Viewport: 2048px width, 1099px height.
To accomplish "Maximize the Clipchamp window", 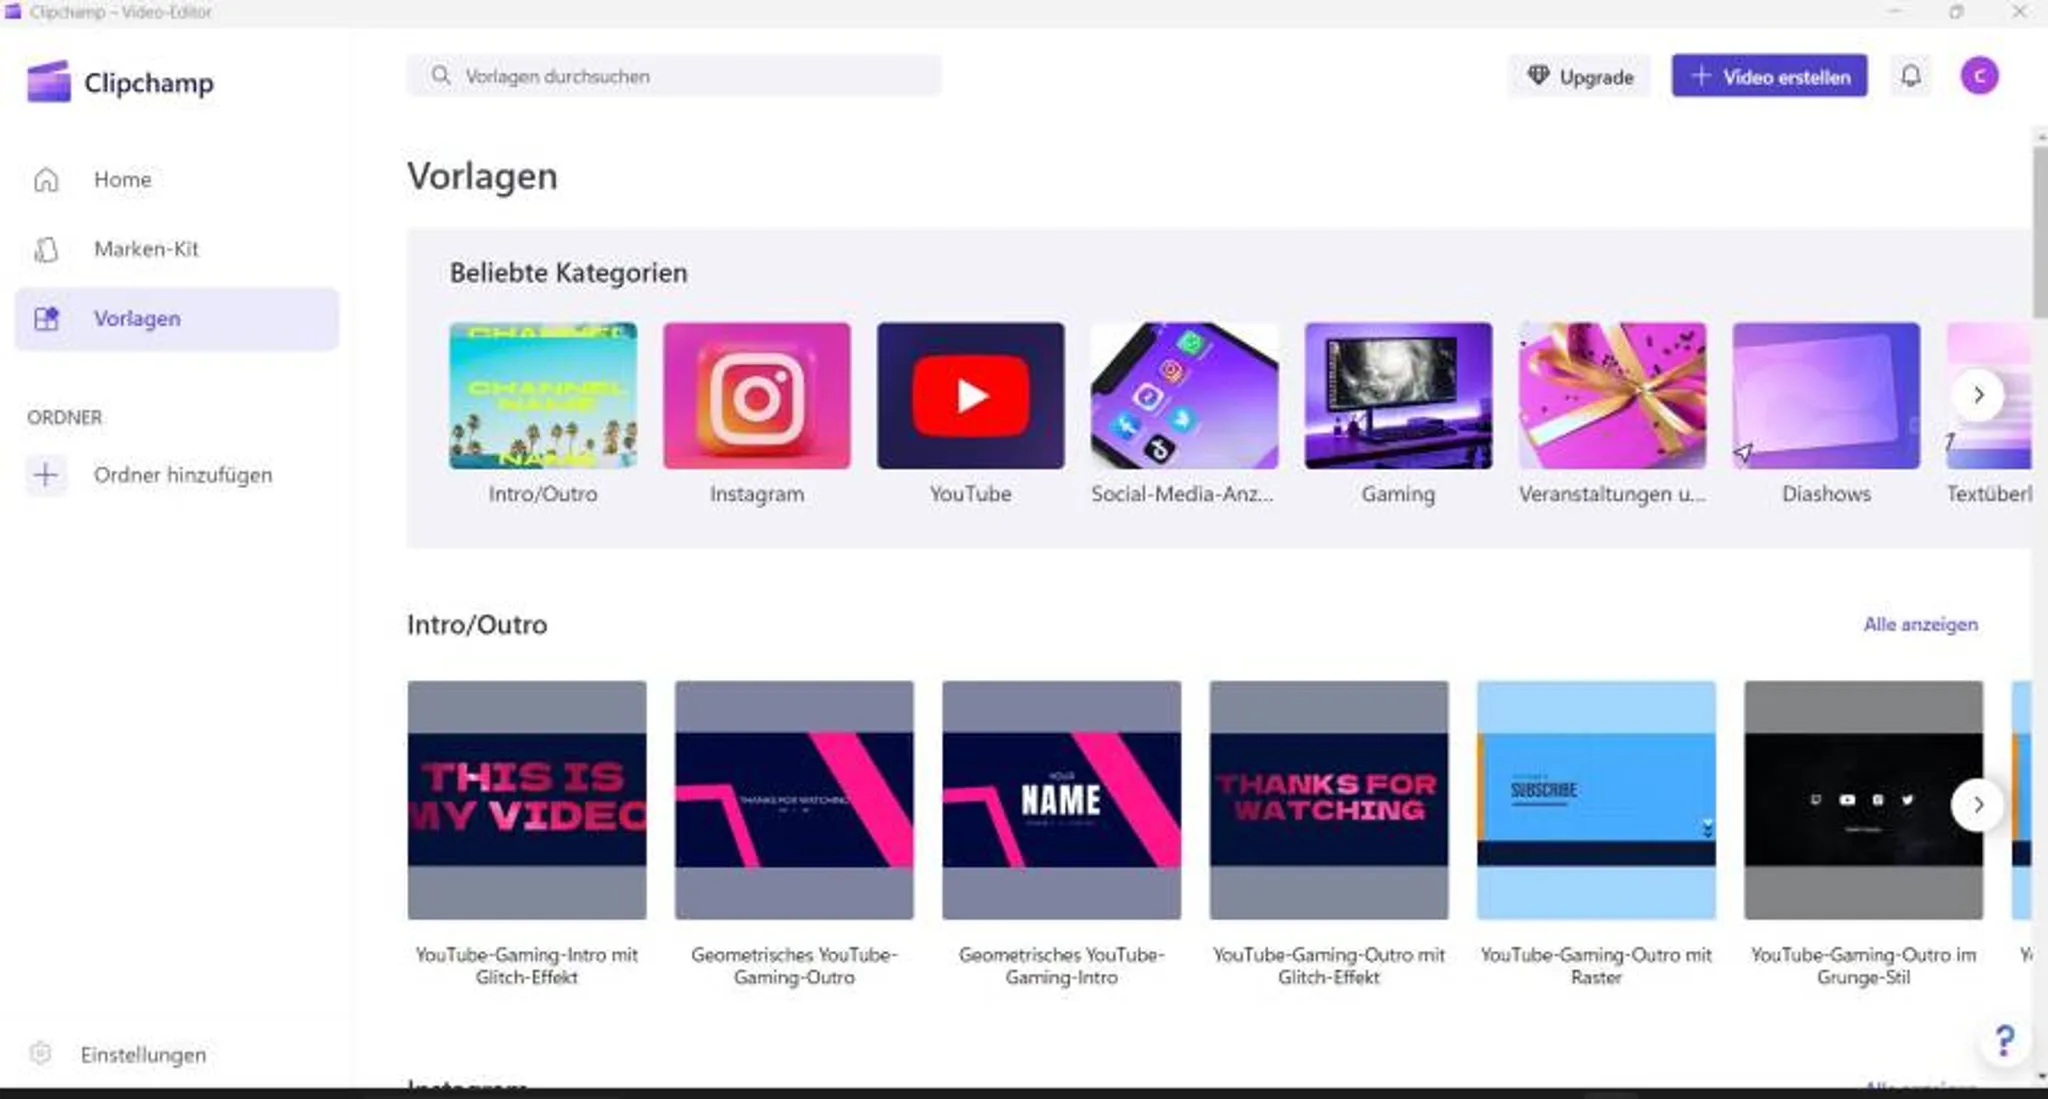I will coord(1957,12).
